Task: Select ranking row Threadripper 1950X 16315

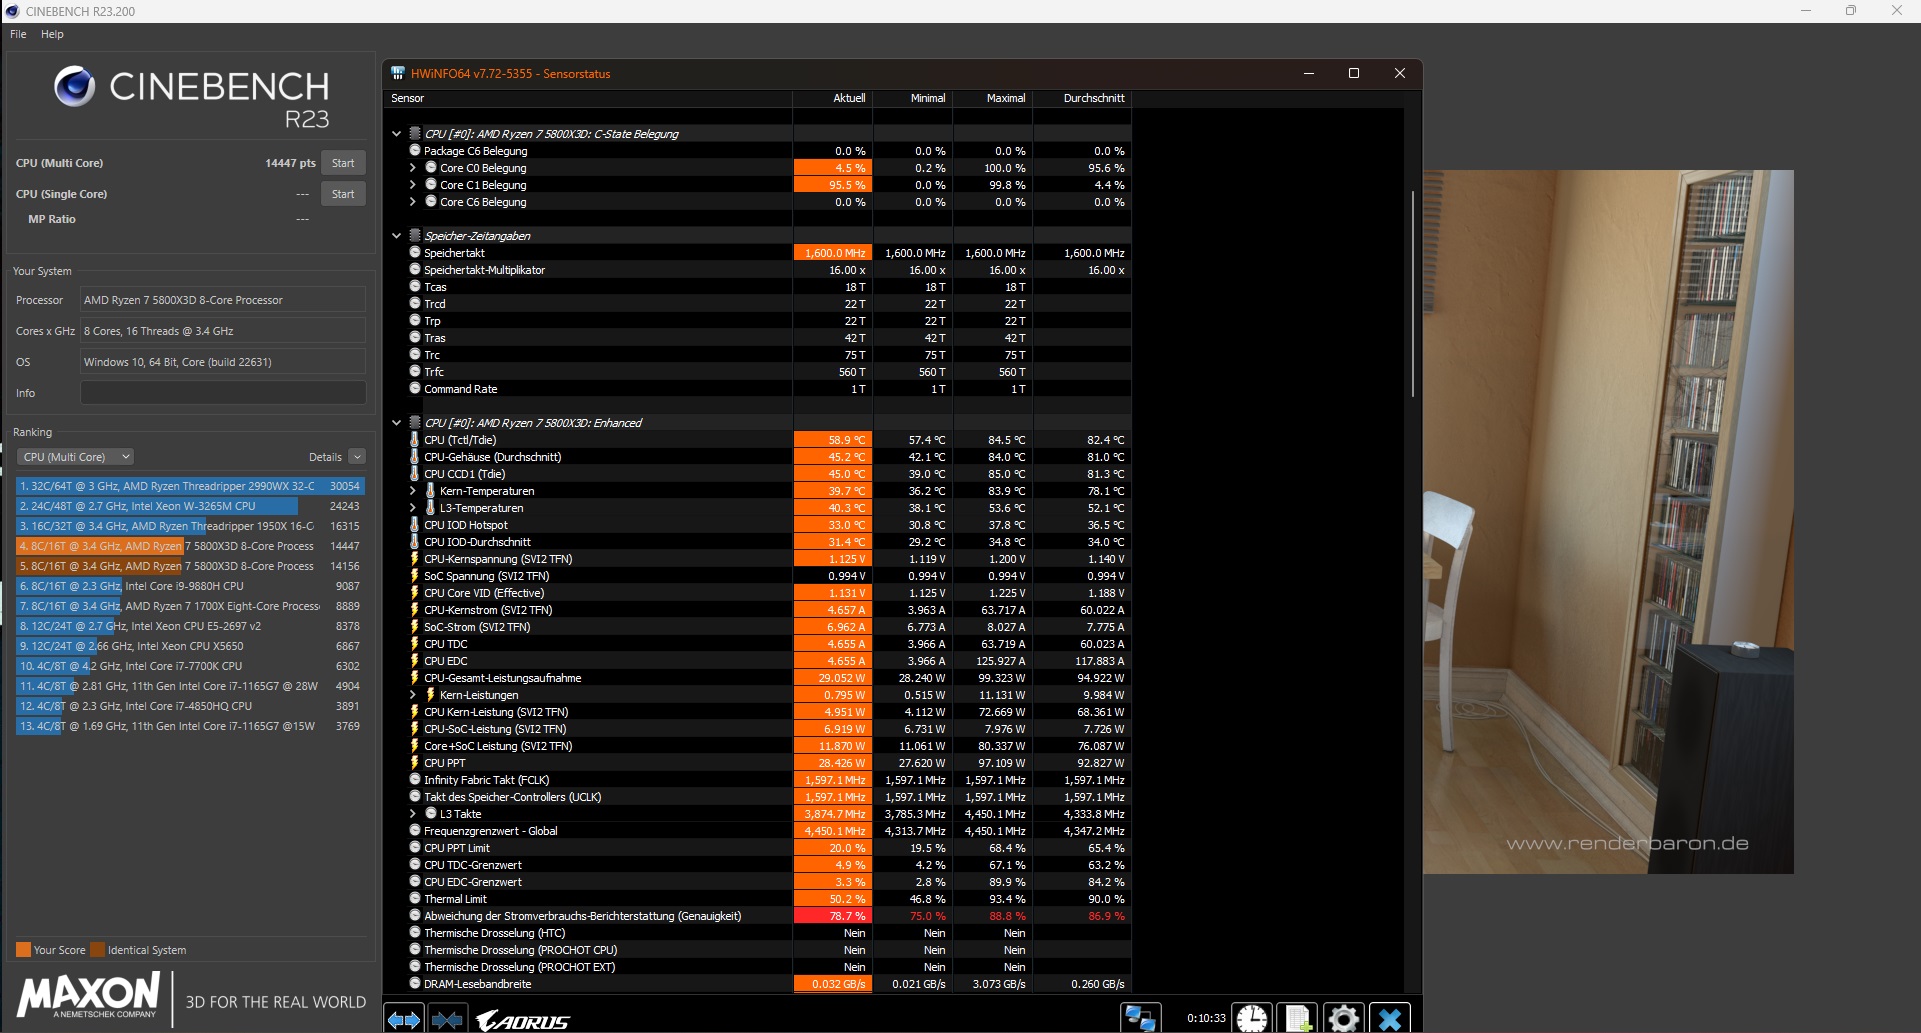Action: [x=190, y=526]
